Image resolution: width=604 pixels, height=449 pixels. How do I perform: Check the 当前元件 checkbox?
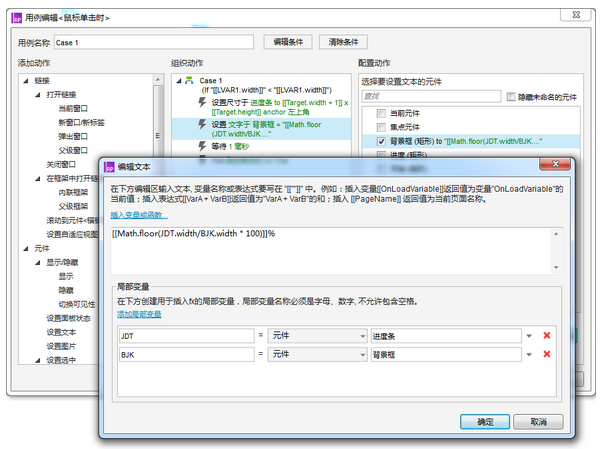click(382, 115)
